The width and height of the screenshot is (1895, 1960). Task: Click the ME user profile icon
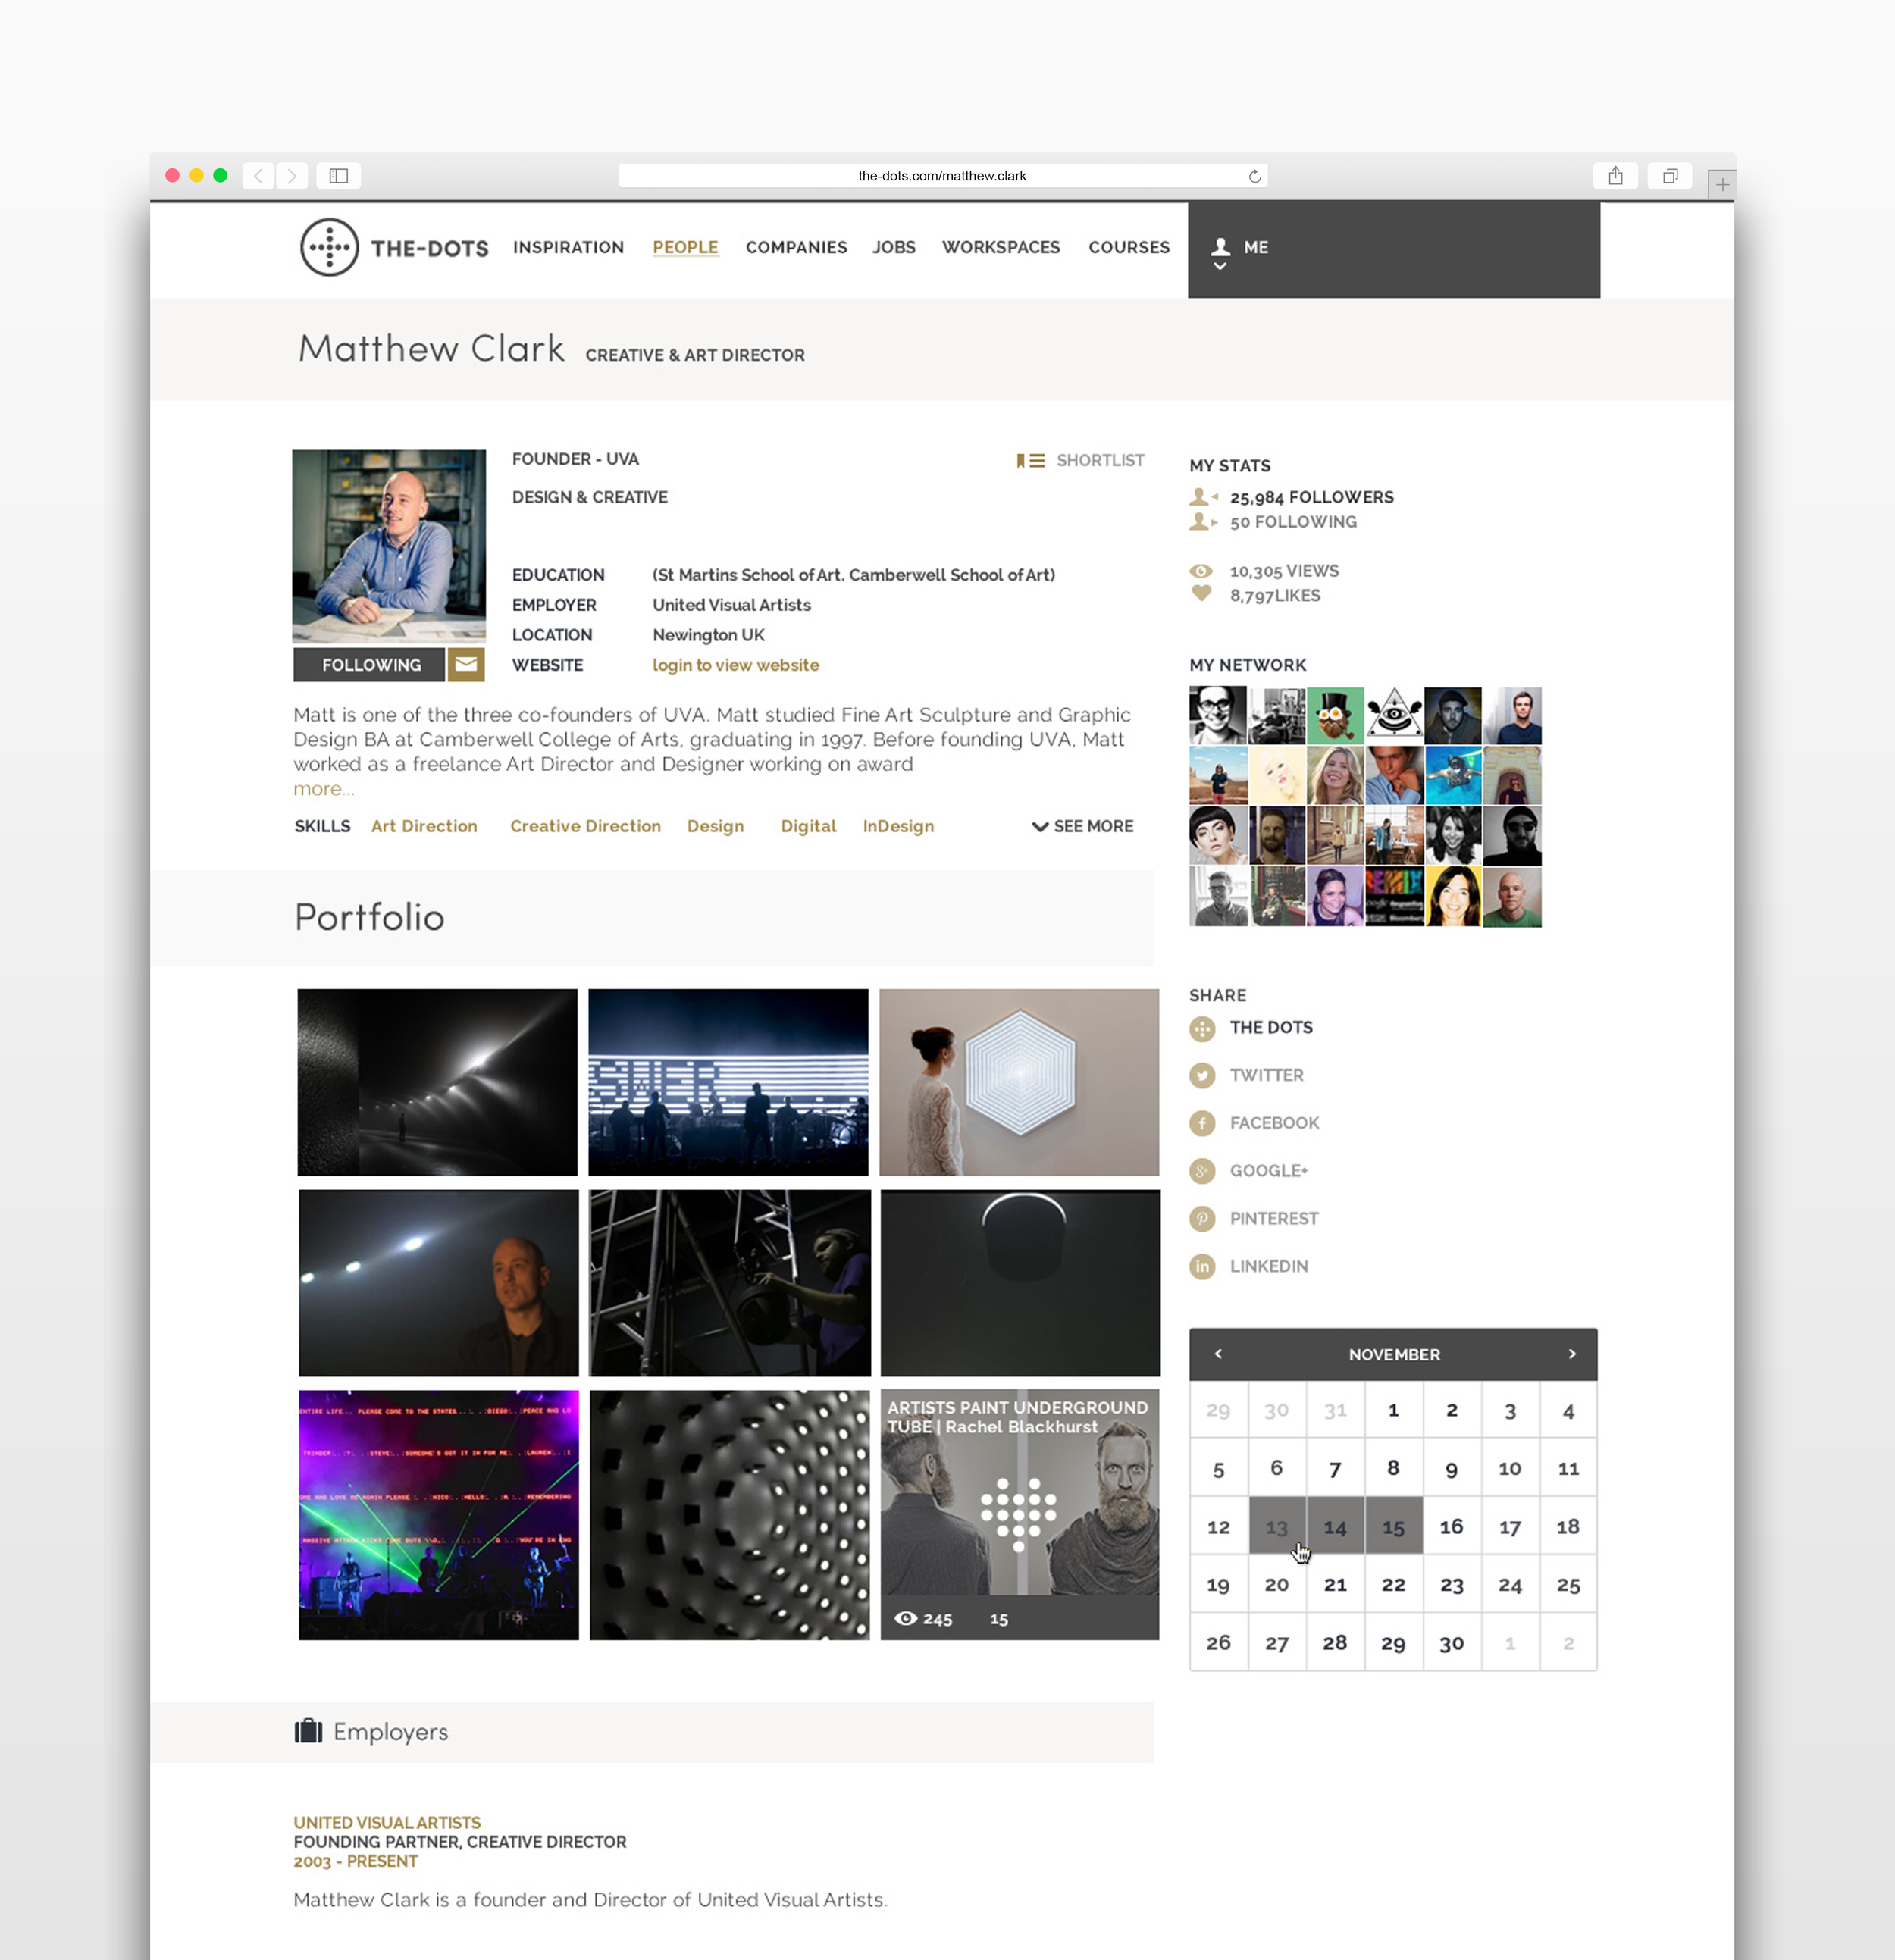1221,246
